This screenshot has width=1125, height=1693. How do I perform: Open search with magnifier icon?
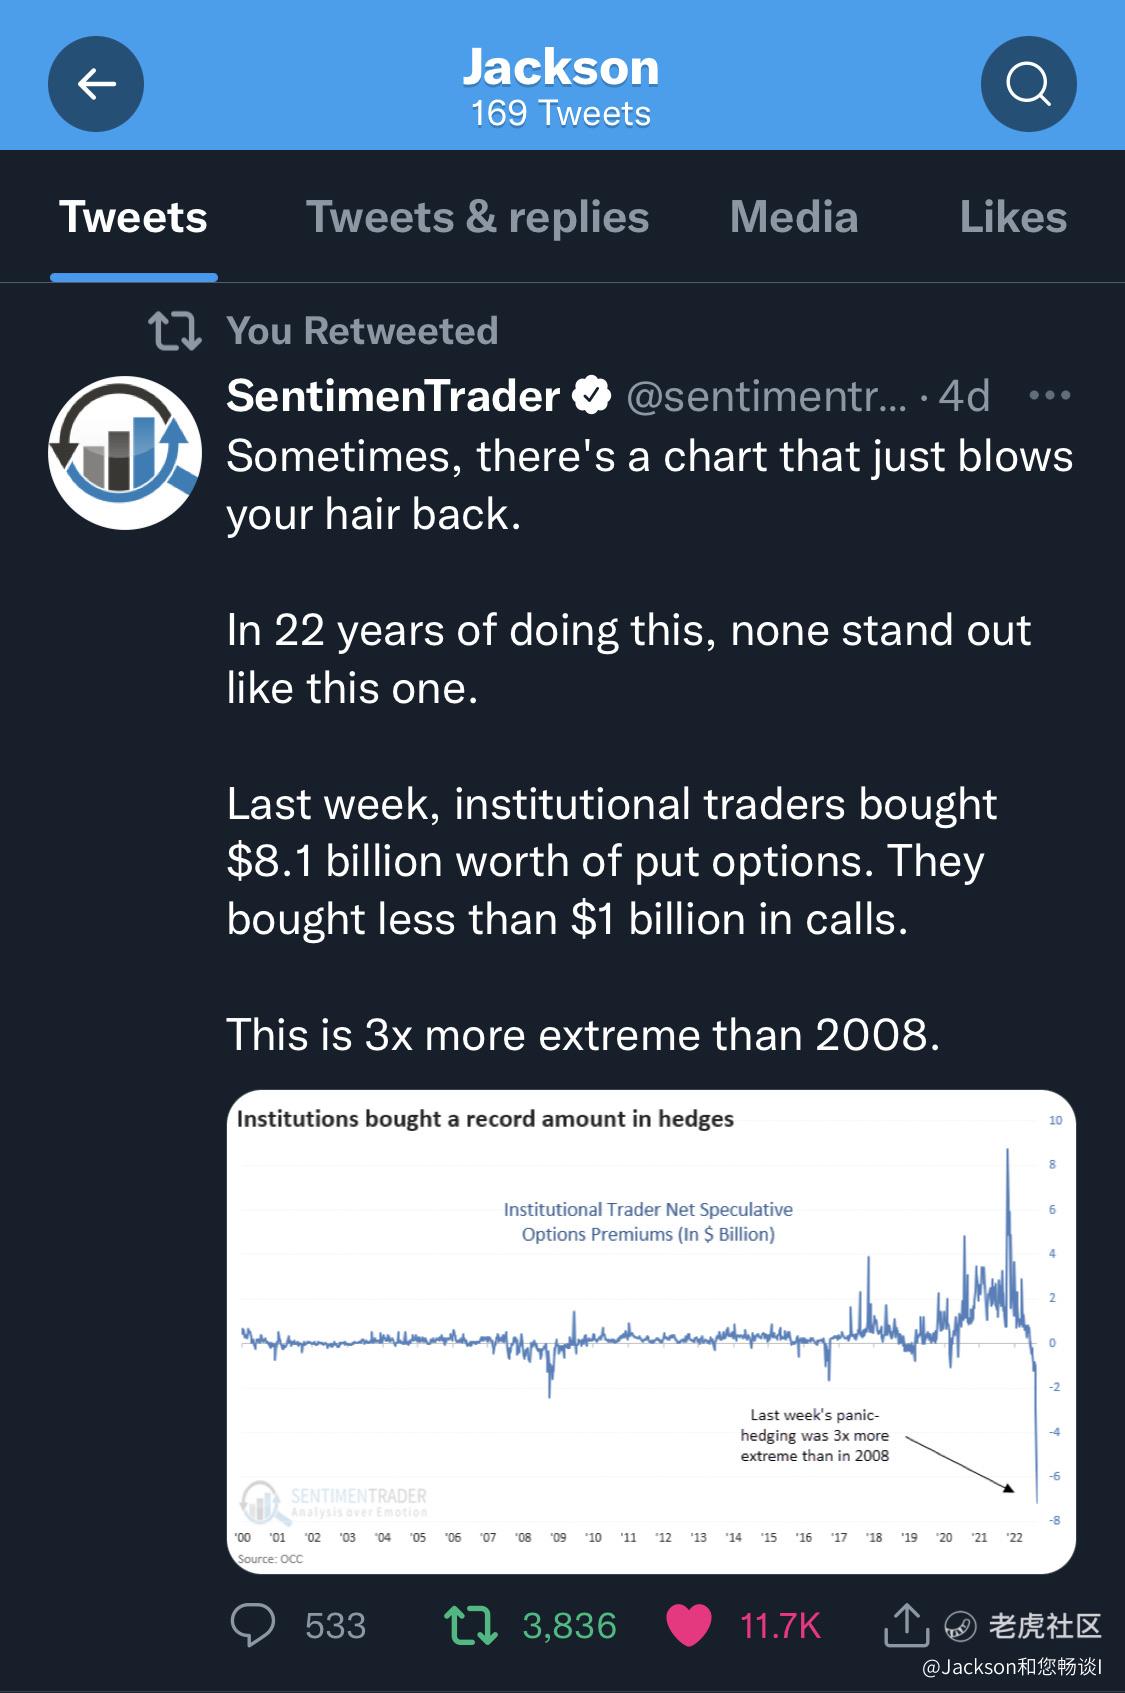pyautogui.click(x=1028, y=84)
